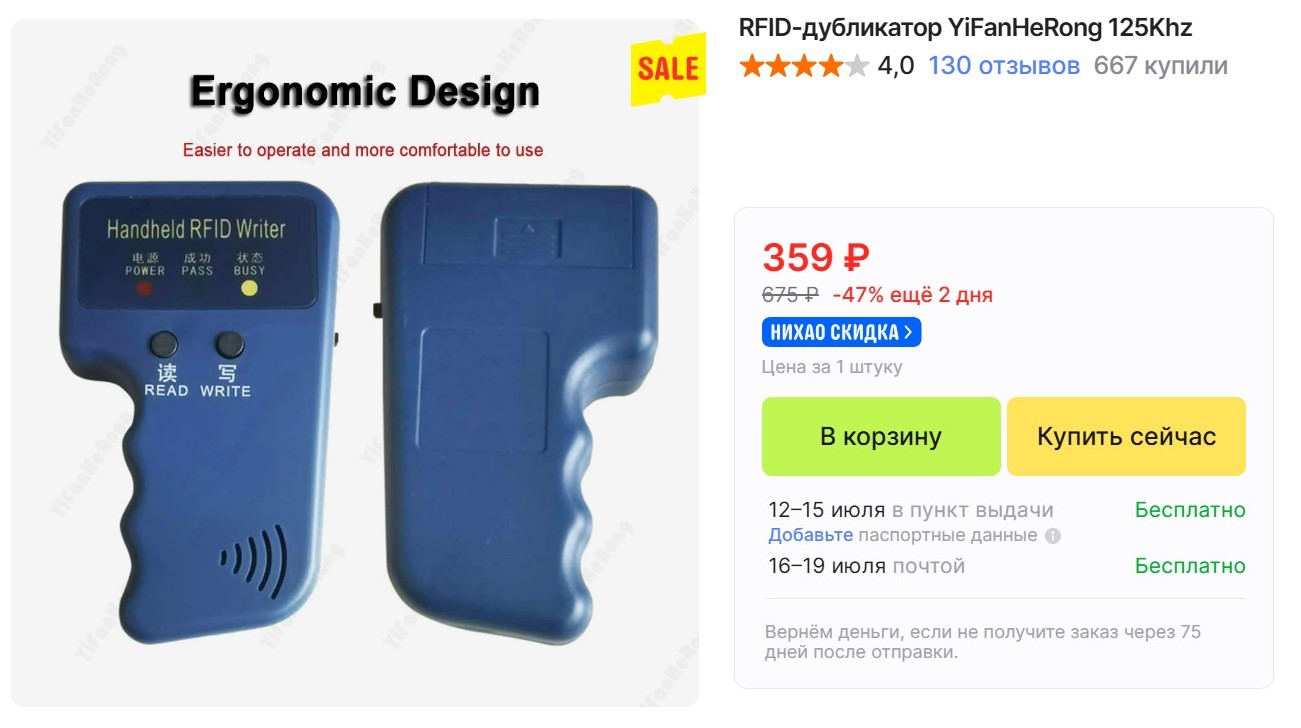This screenshot has width=1301, height=728.
Task: Click the refund guarantee text about 75 дней
Action: [x=983, y=642]
